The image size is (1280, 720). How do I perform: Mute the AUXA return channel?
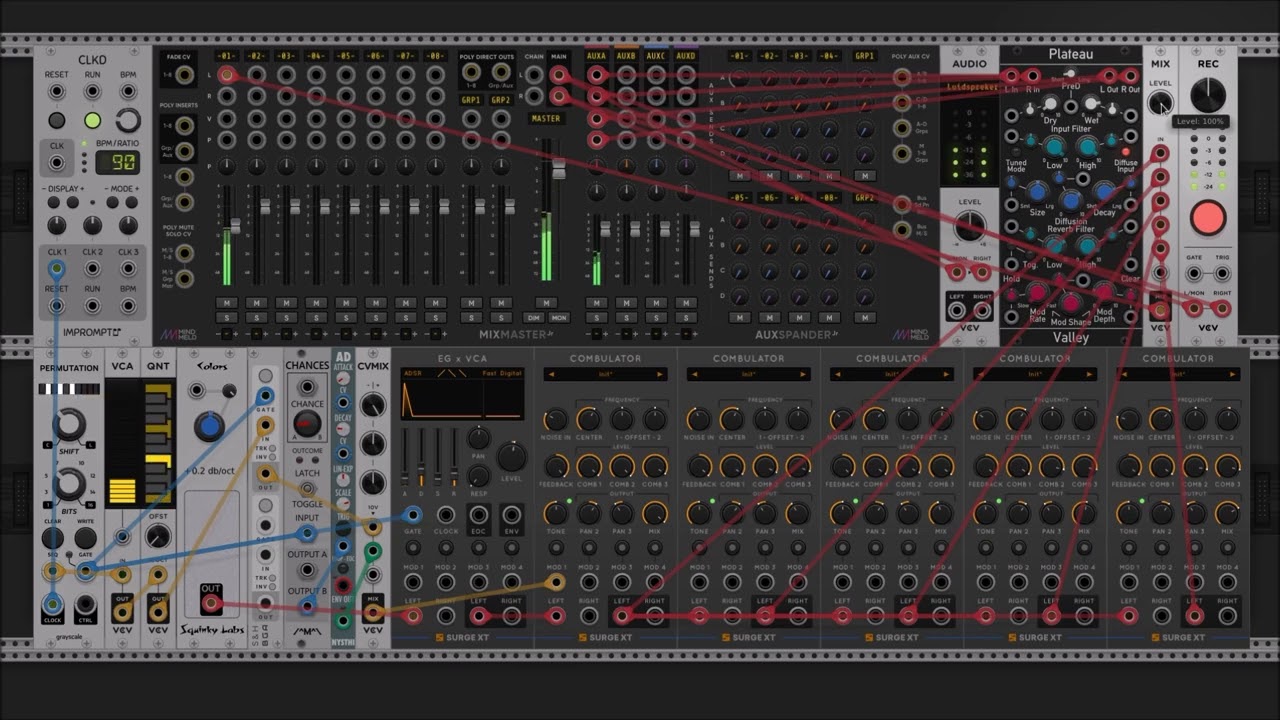point(596,303)
